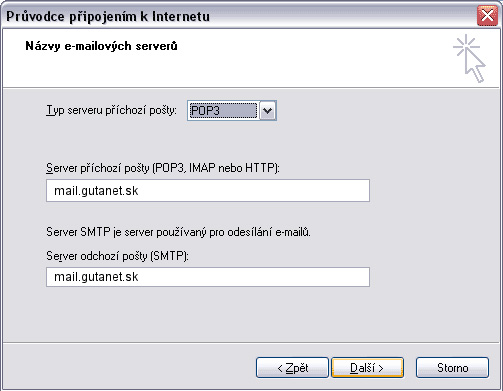Click the label Typ serveru příchozí pošty
Screen dimensions: 503x391
point(111,110)
